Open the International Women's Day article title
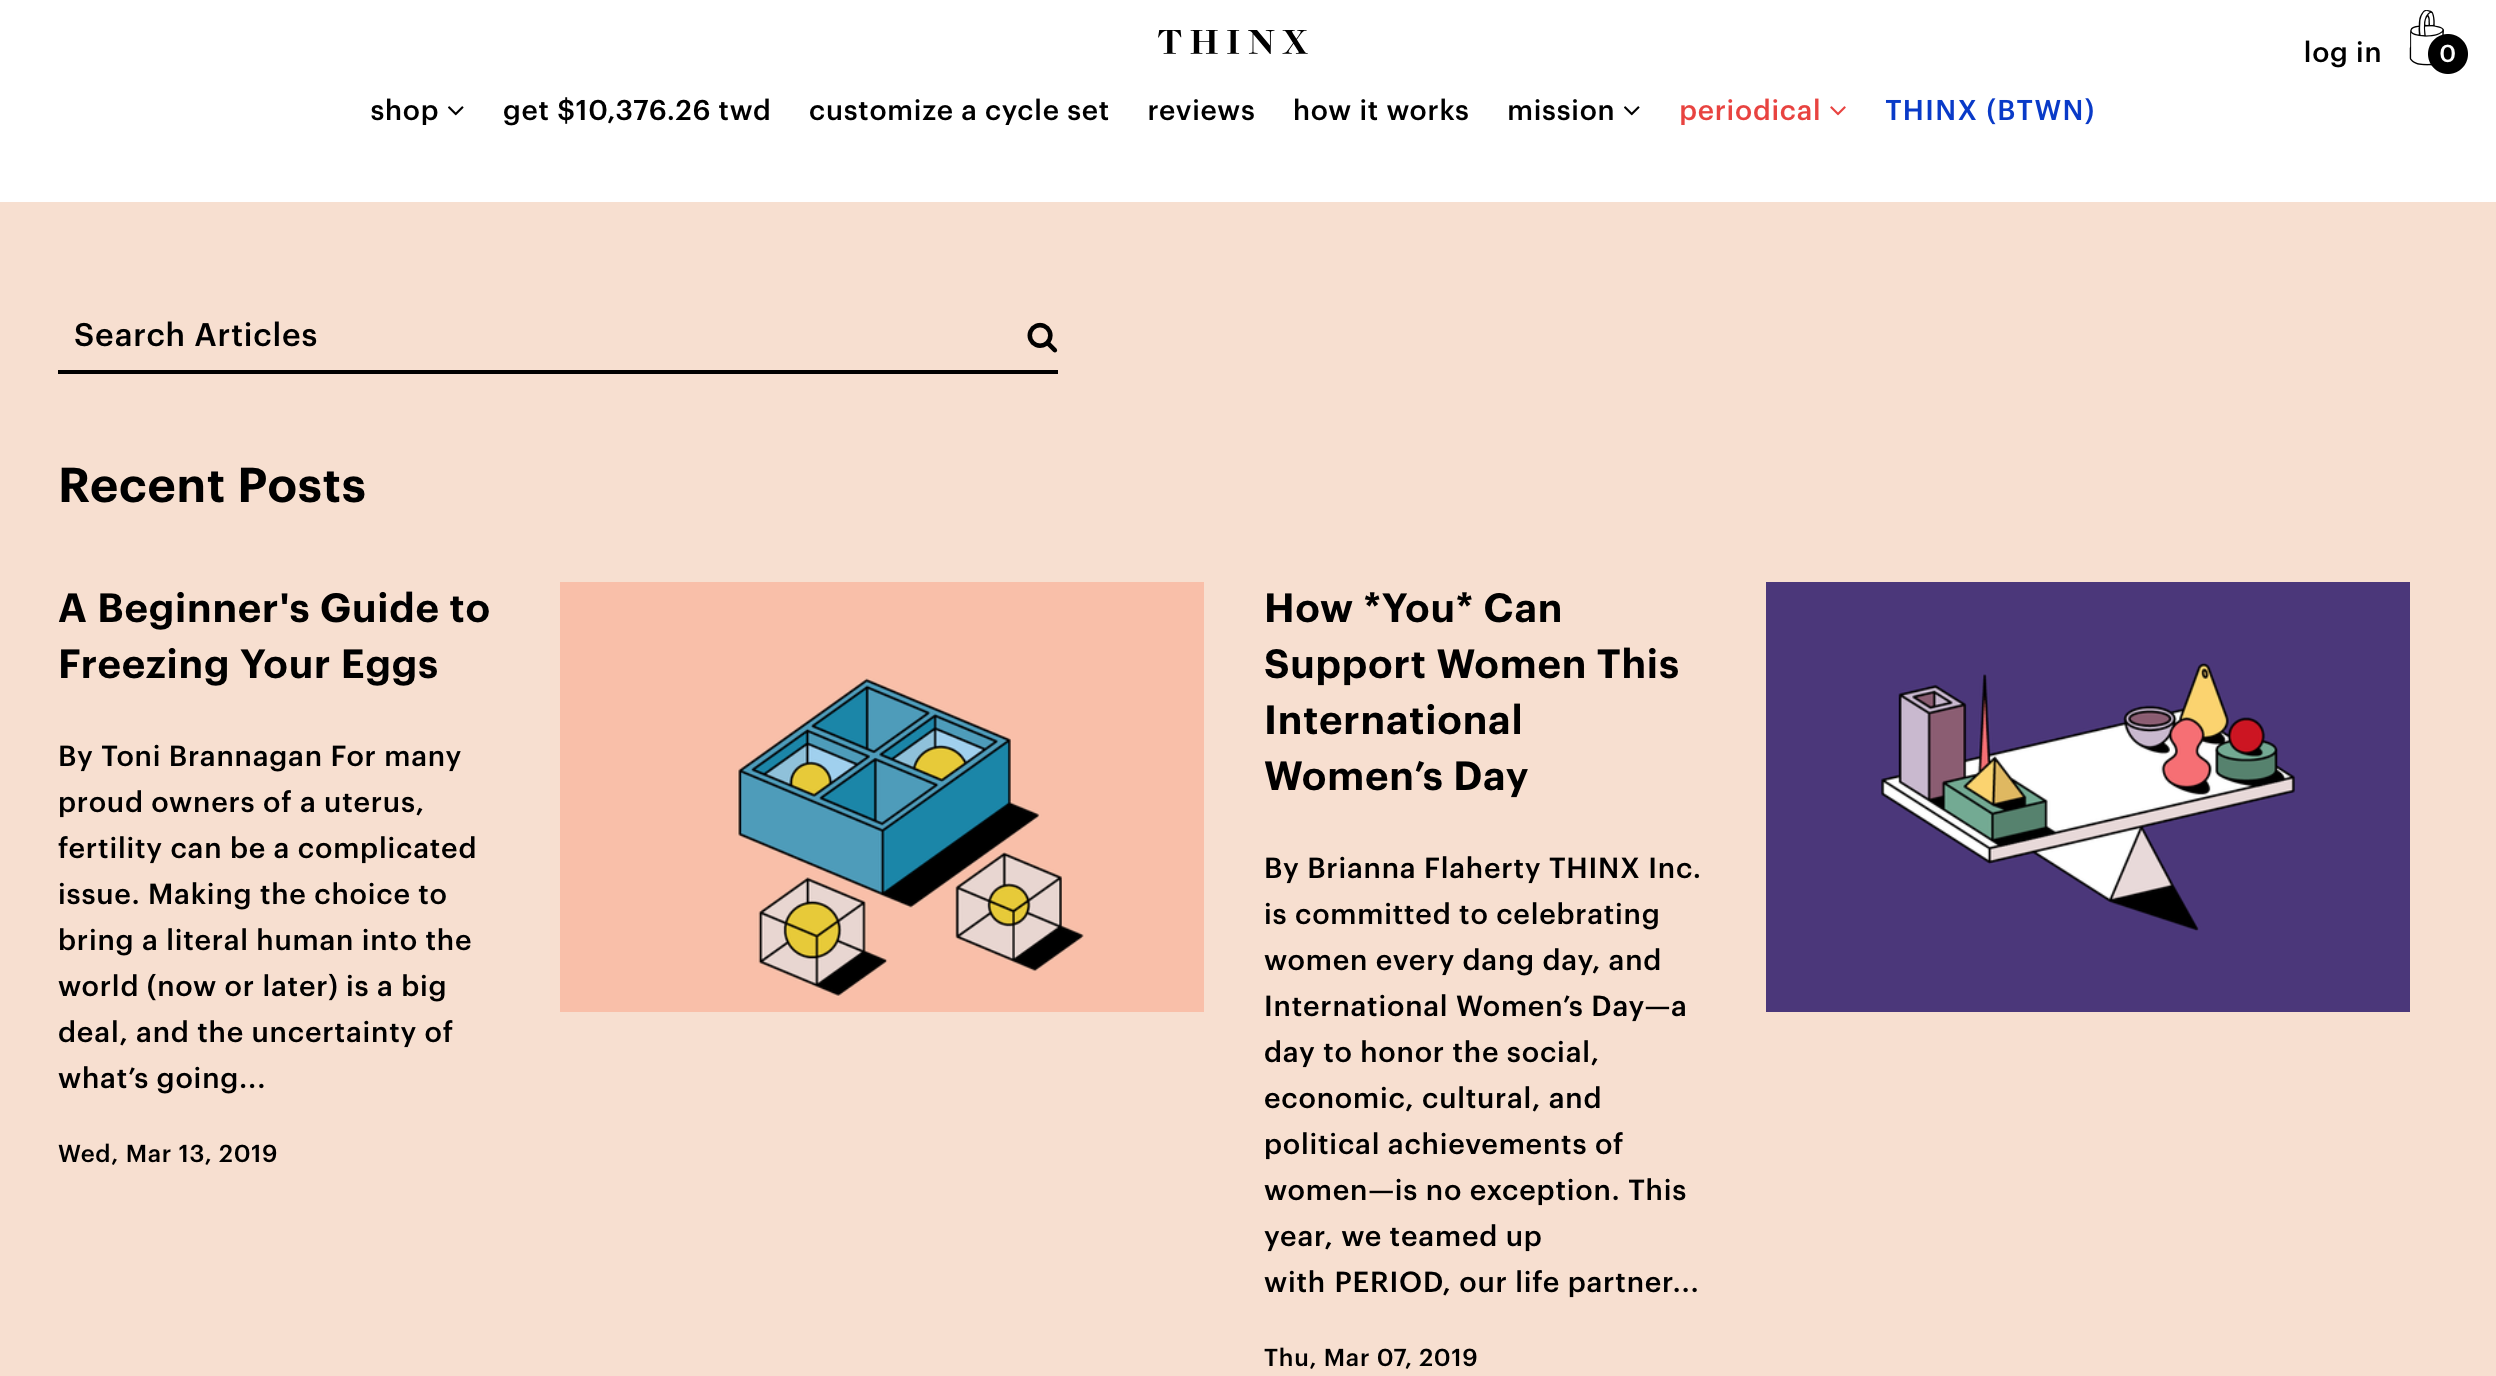The image size is (2496, 1376). (1470, 692)
